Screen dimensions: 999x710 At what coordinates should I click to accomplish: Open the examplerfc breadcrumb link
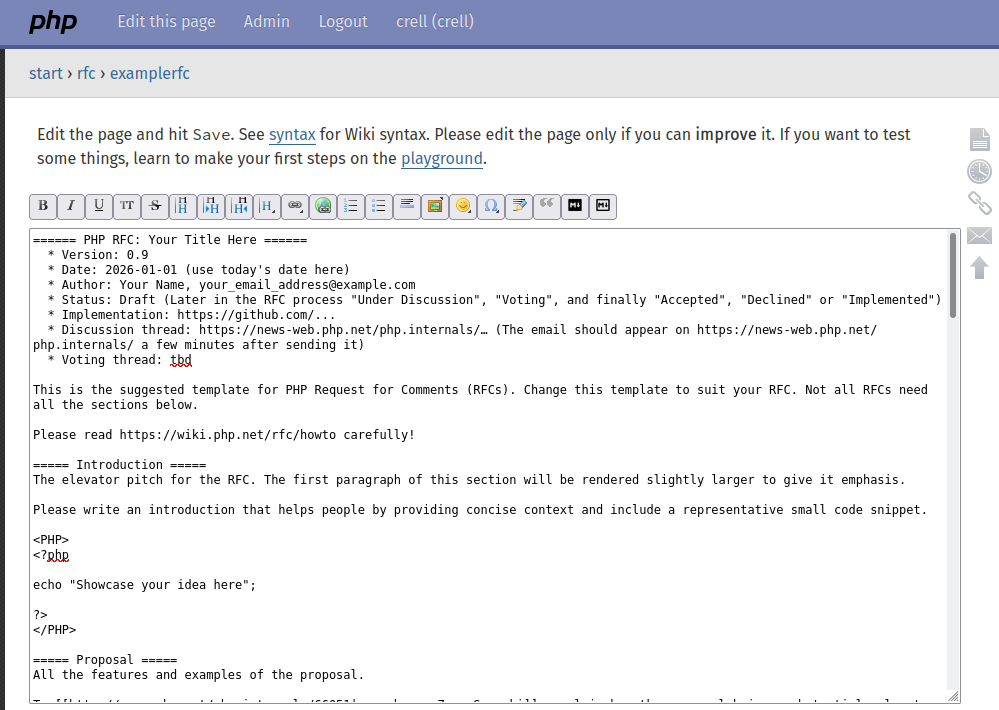tap(150, 73)
